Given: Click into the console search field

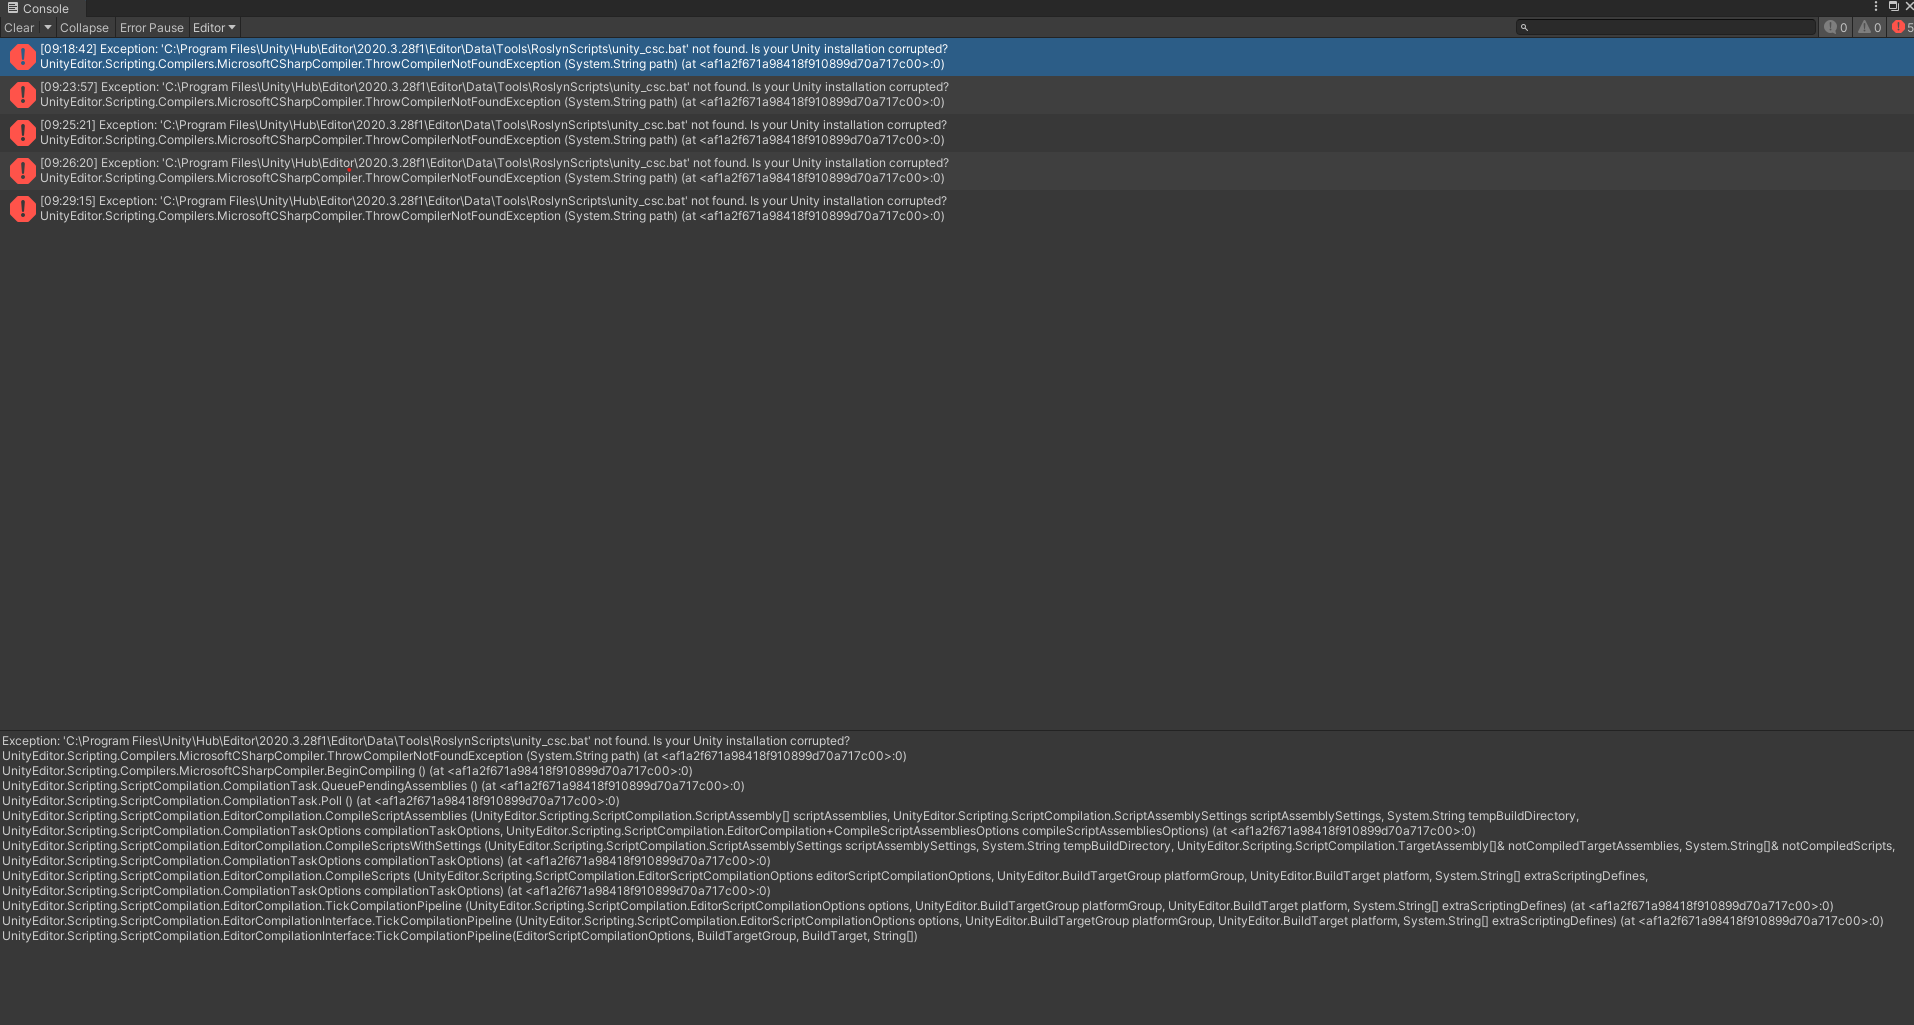Looking at the screenshot, I should point(1665,28).
